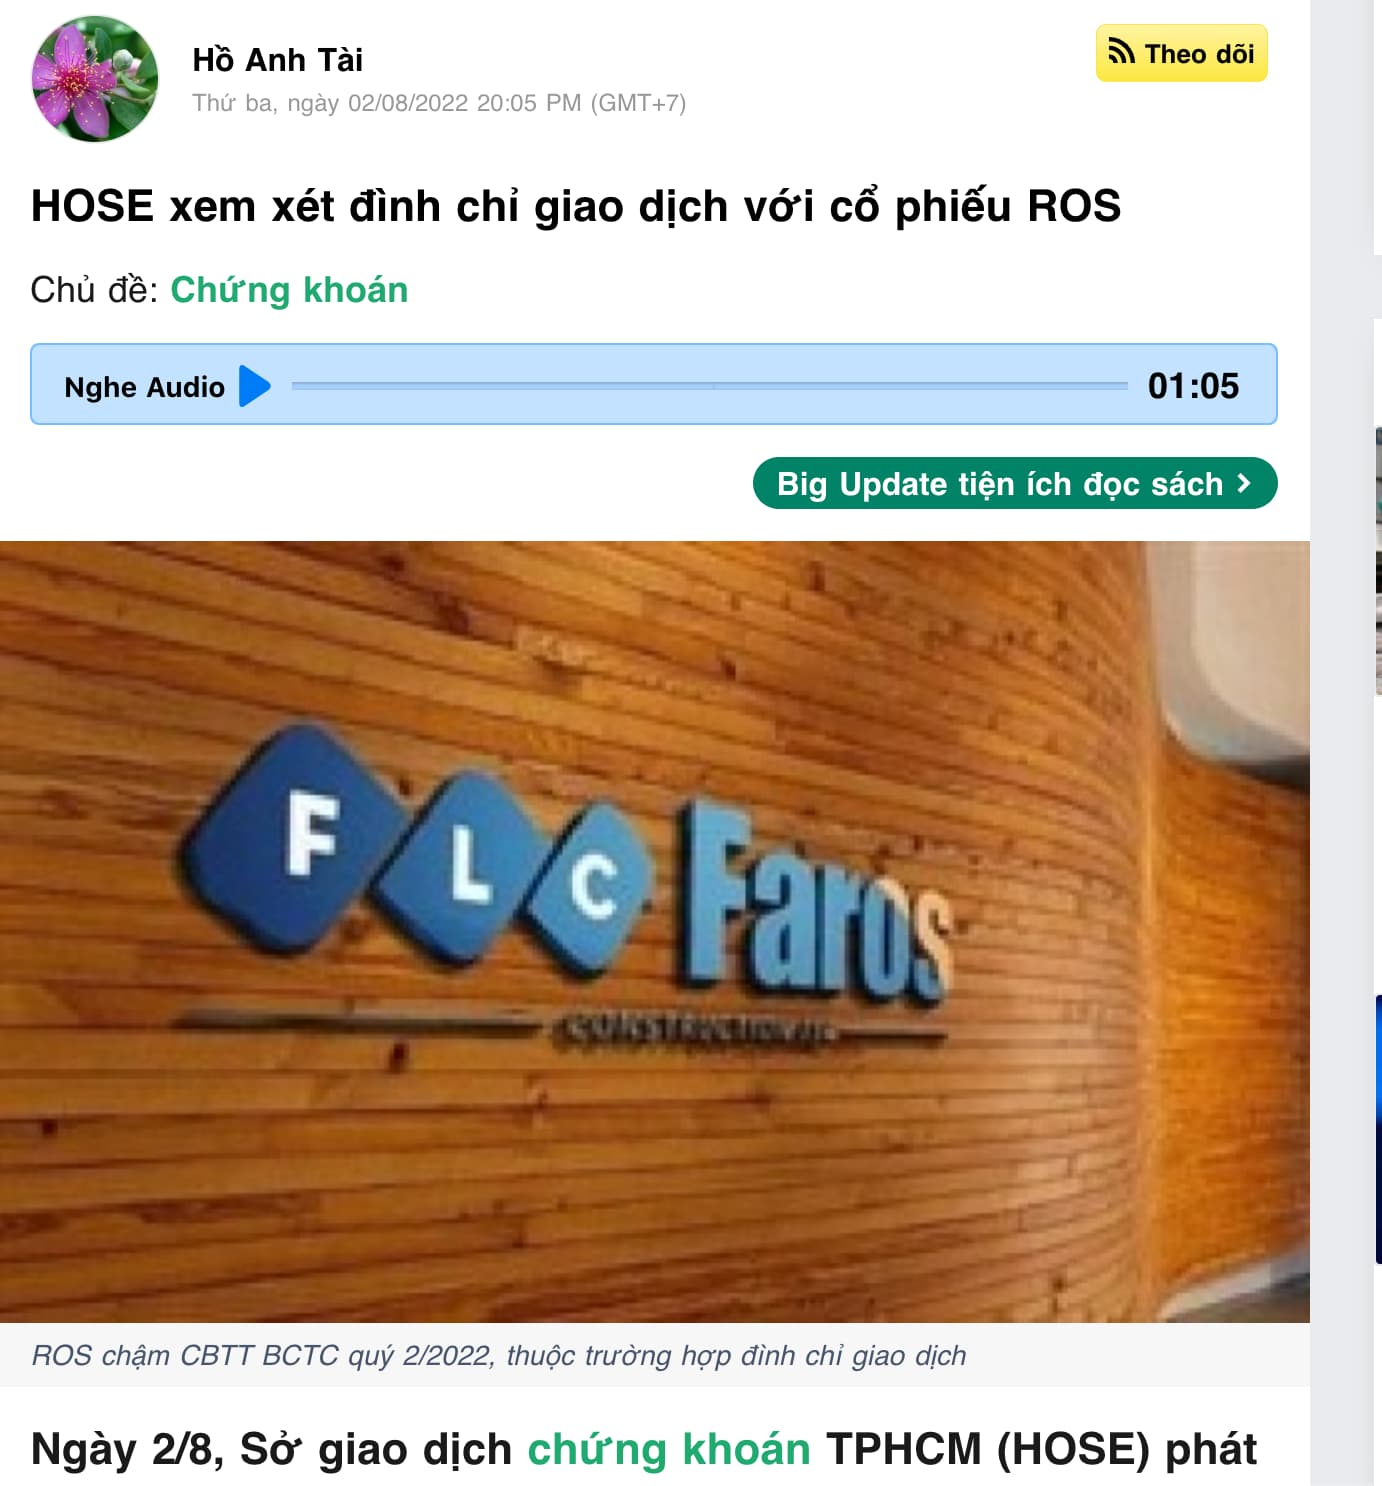Open the Chứng khoán topic link

click(x=289, y=290)
